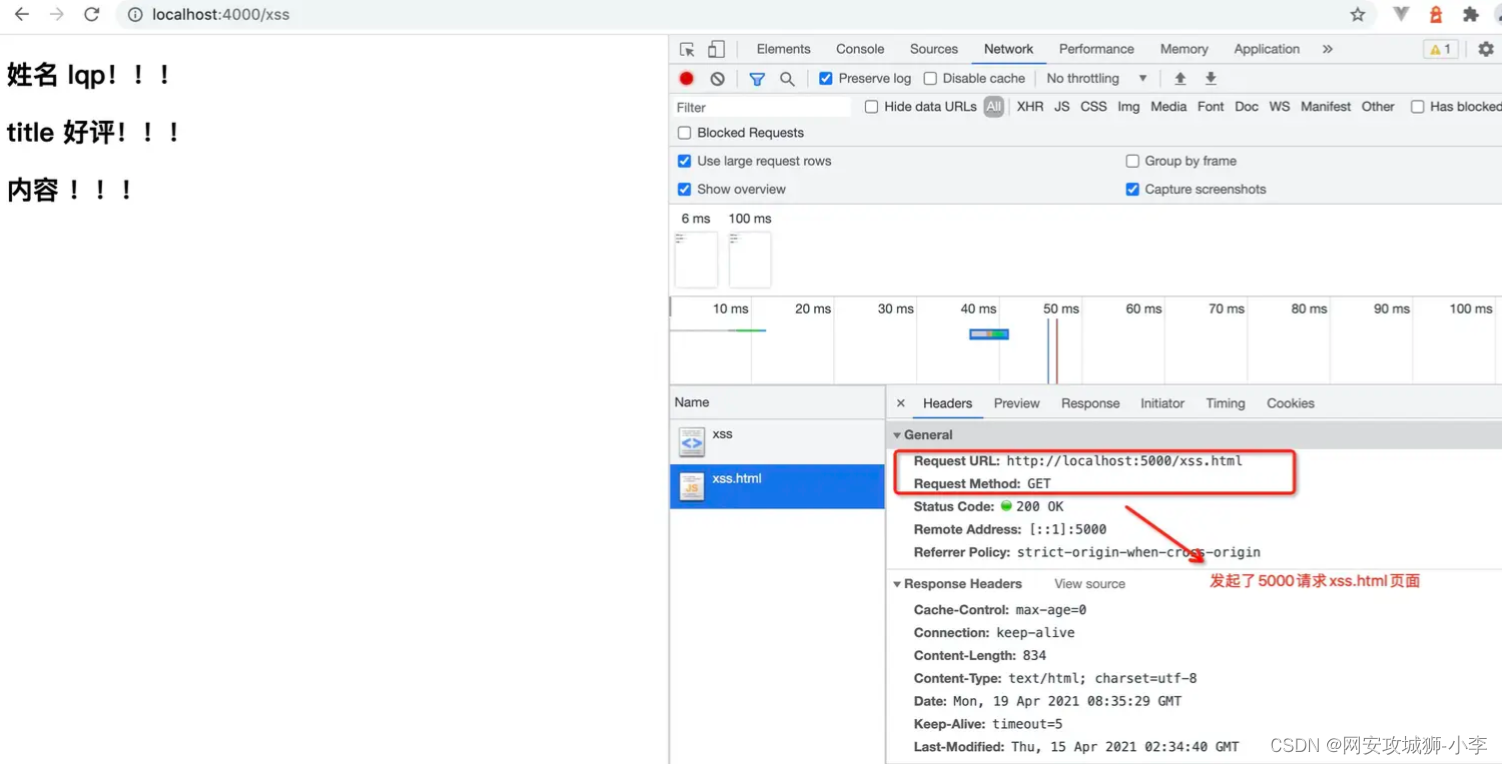Viewport: 1502px width, 764px height.
Task: Filter requests by CSS
Action: click(x=1093, y=106)
